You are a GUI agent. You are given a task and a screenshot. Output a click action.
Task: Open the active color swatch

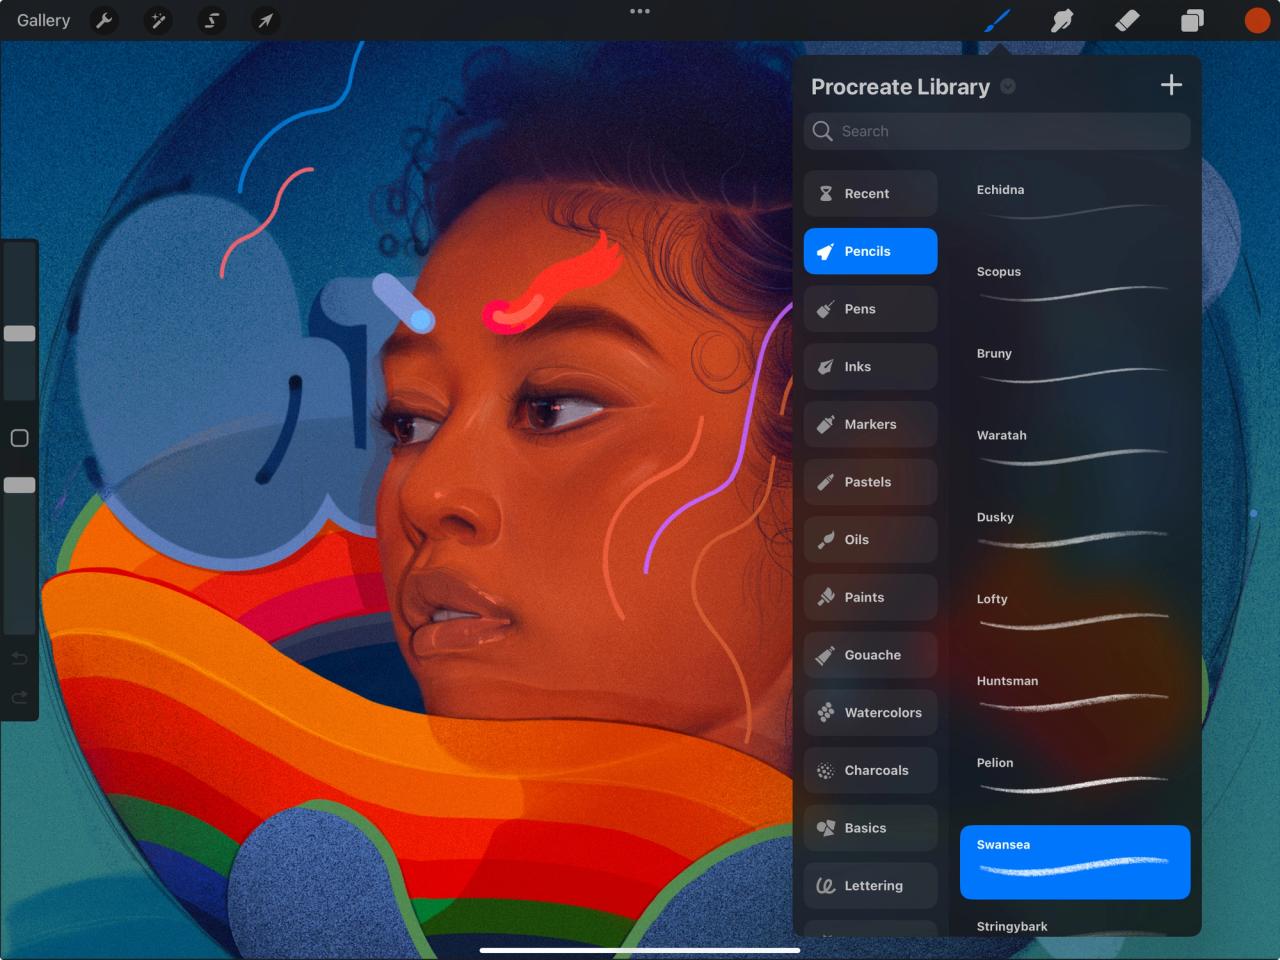pos(1257,20)
